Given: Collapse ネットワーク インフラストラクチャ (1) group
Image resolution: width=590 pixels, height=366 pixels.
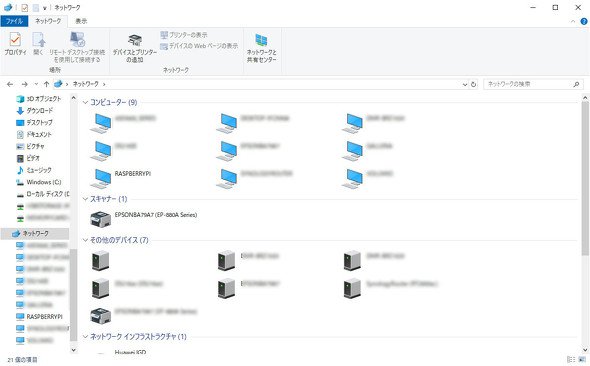Looking at the screenshot, I should 85,337.
